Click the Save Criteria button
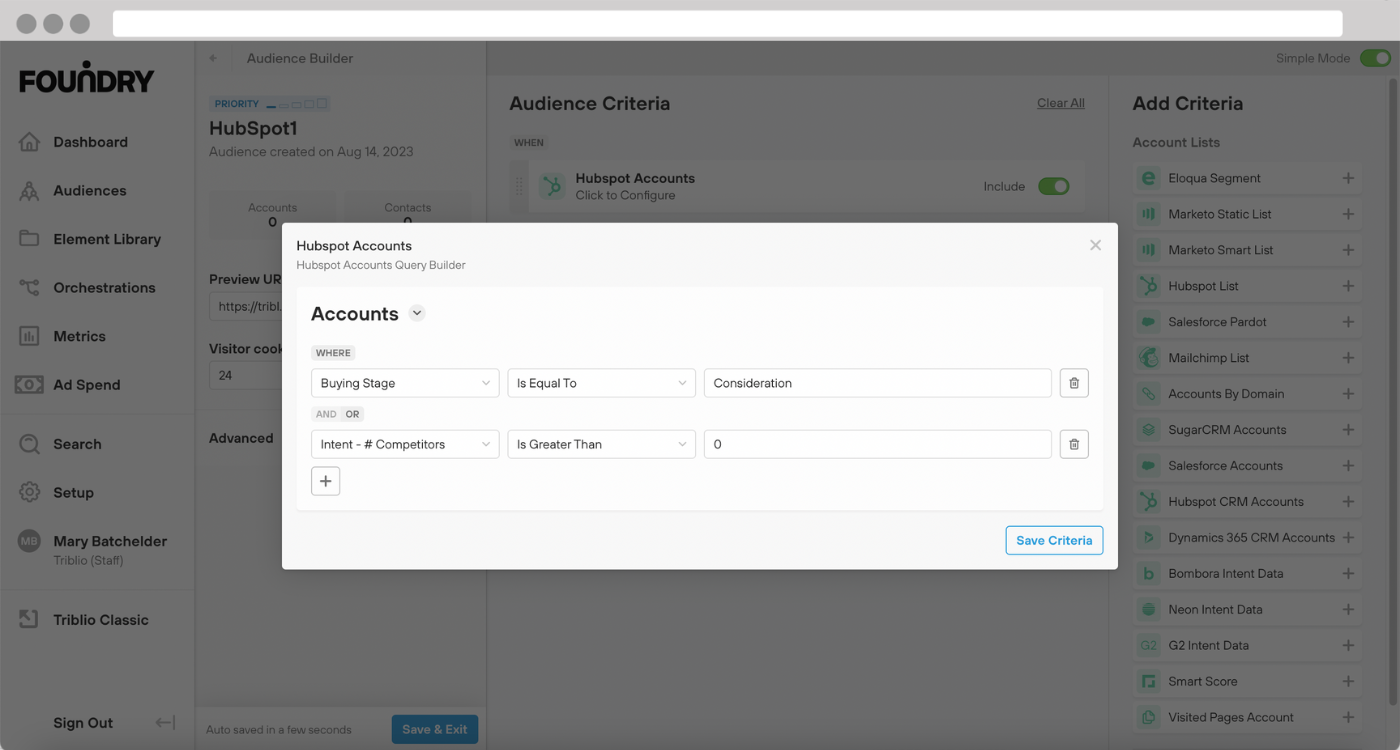1400x750 pixels. [1054, 540]
